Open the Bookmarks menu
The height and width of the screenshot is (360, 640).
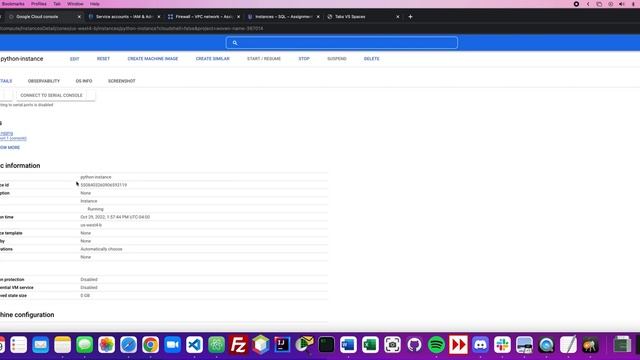13,4
